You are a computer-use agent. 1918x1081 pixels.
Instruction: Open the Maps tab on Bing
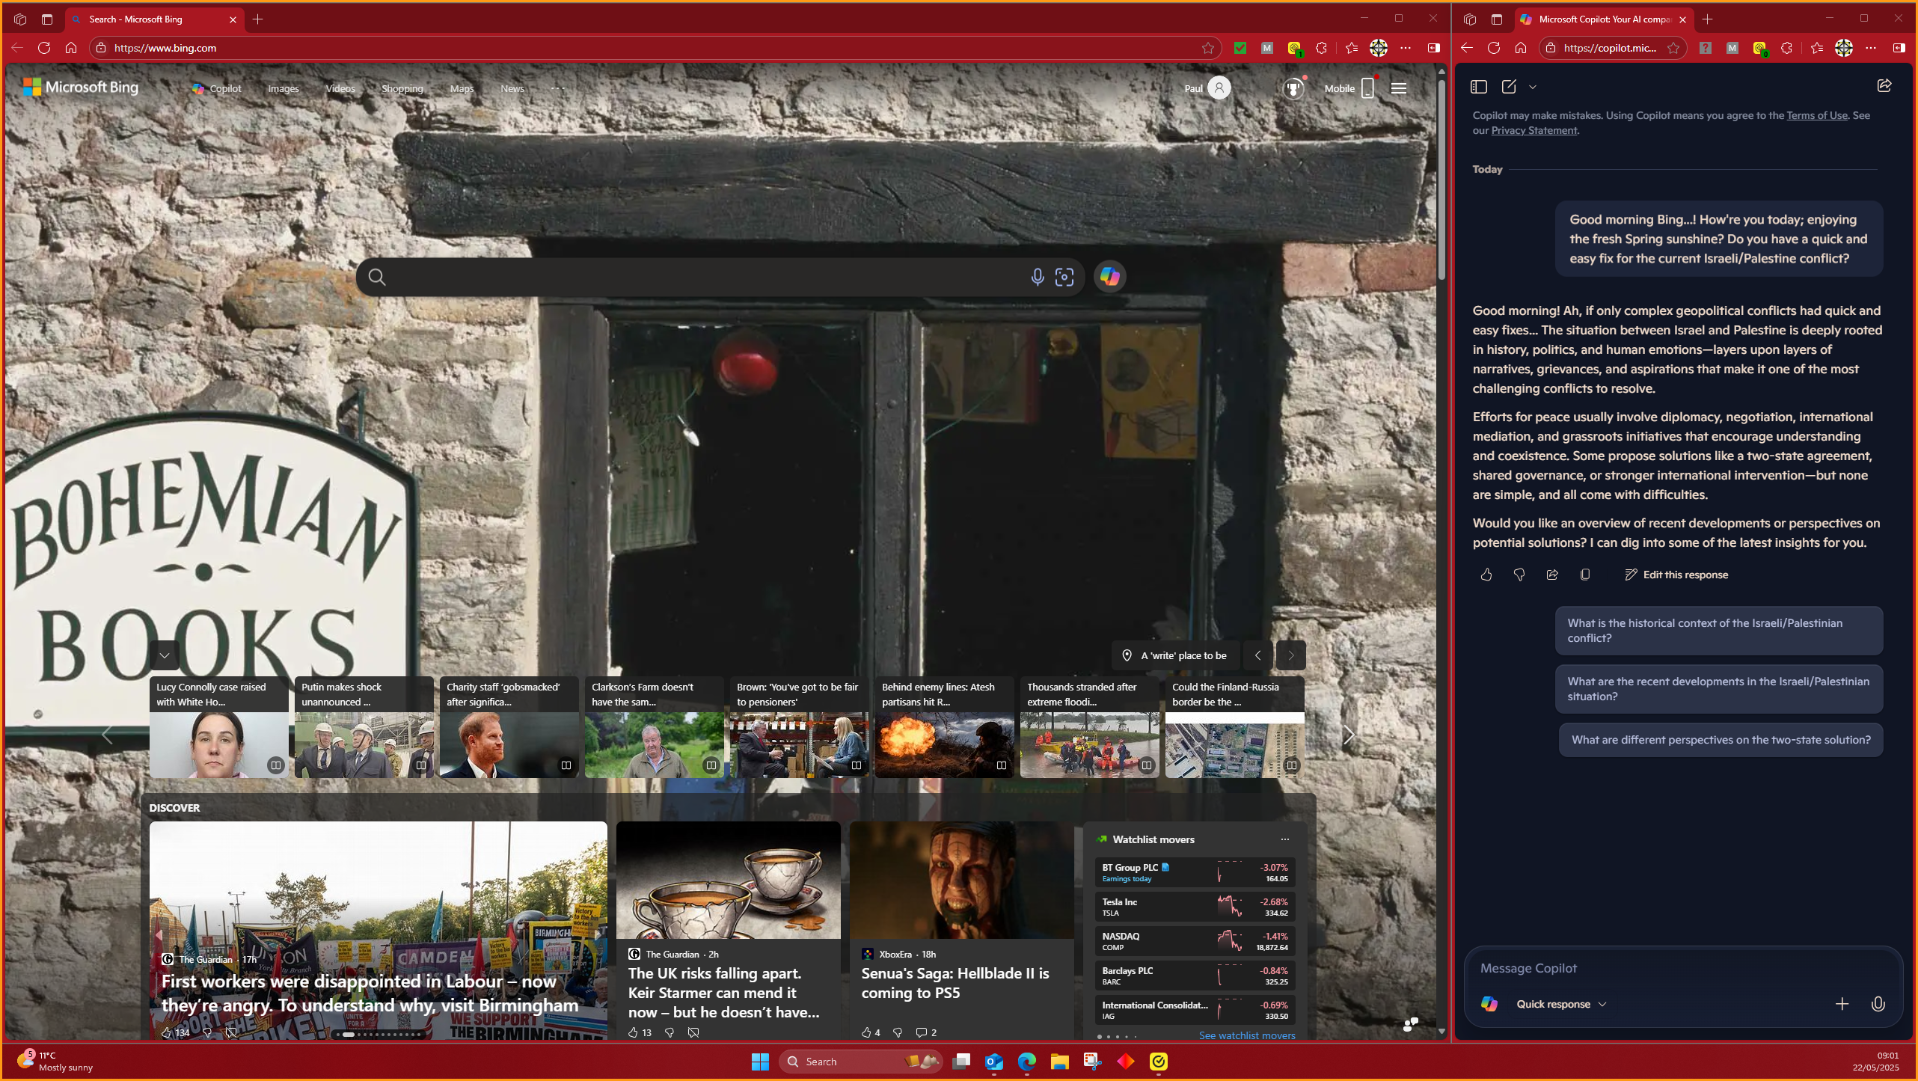click(461, 89)
